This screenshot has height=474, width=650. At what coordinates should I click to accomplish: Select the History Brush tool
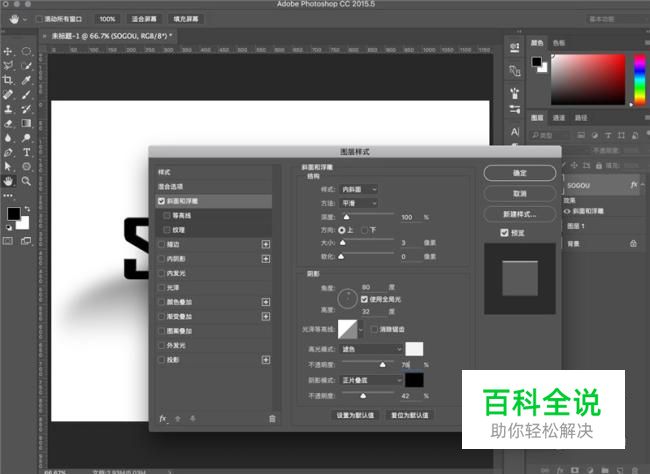click(x=26, y=109)
